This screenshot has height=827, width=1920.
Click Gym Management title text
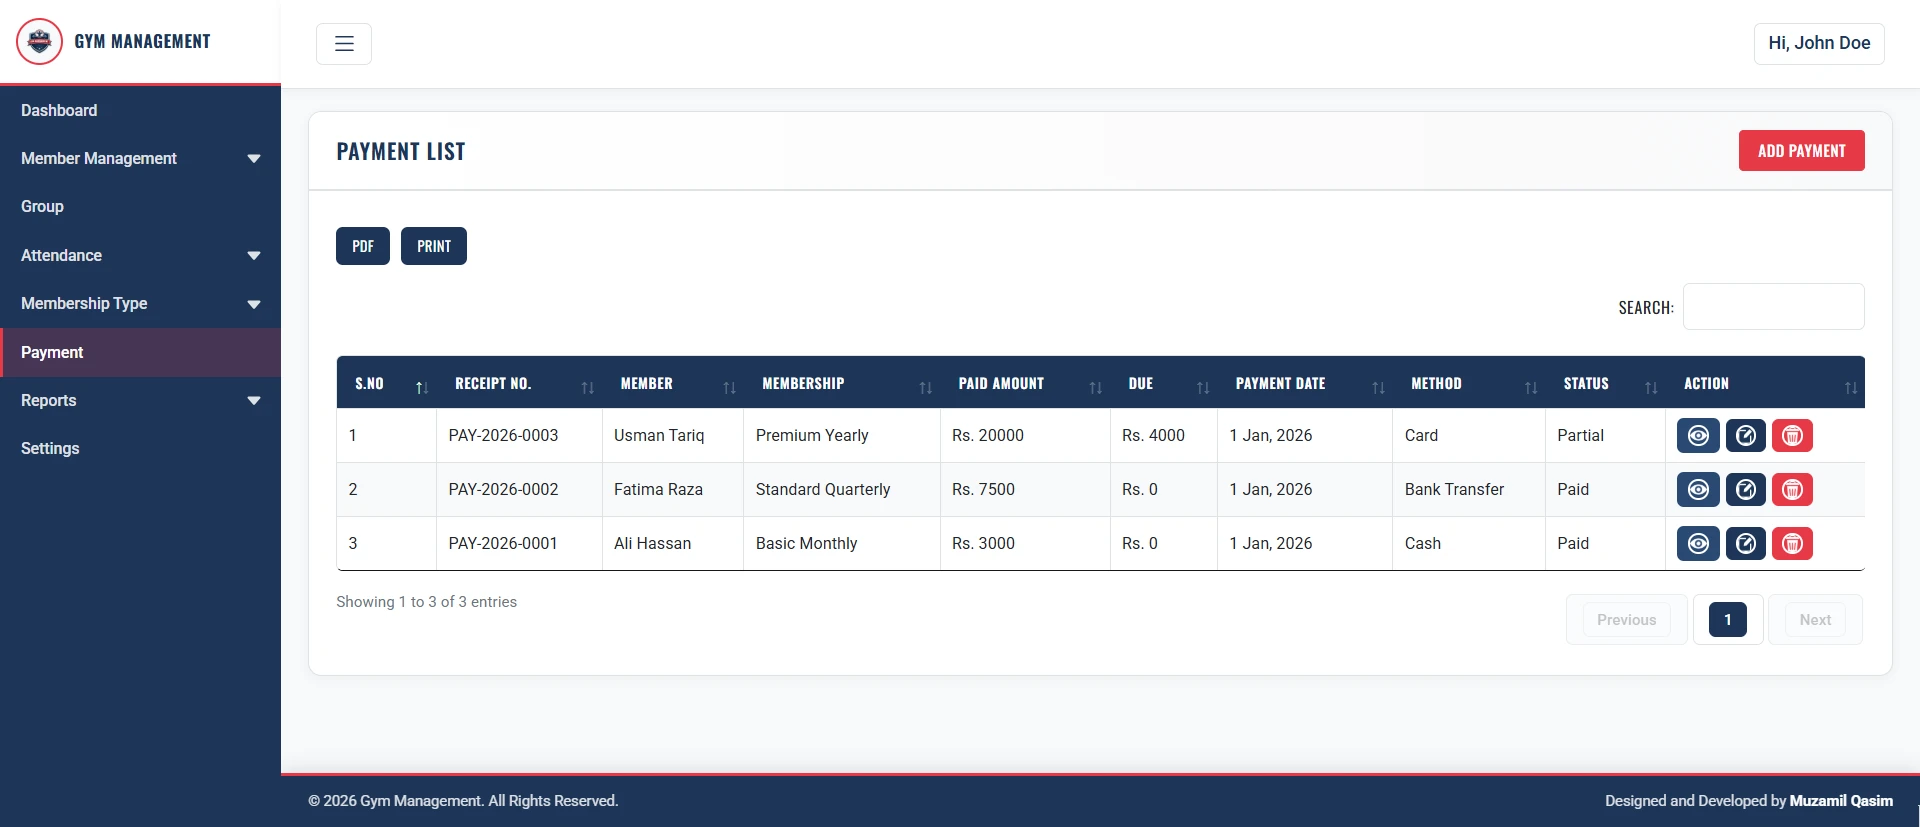click(142, 42)
